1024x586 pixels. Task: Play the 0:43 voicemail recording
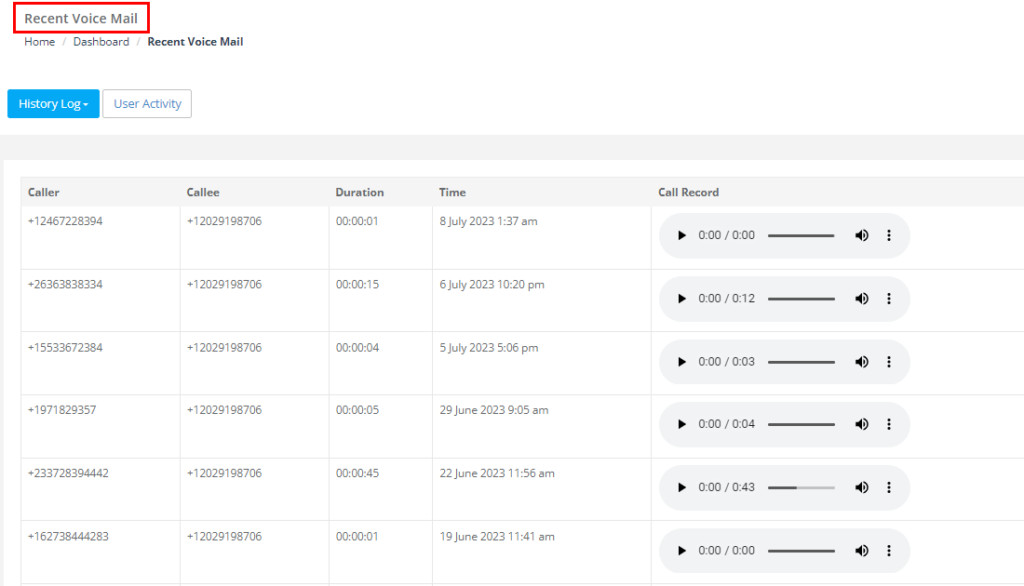point(681,487)
